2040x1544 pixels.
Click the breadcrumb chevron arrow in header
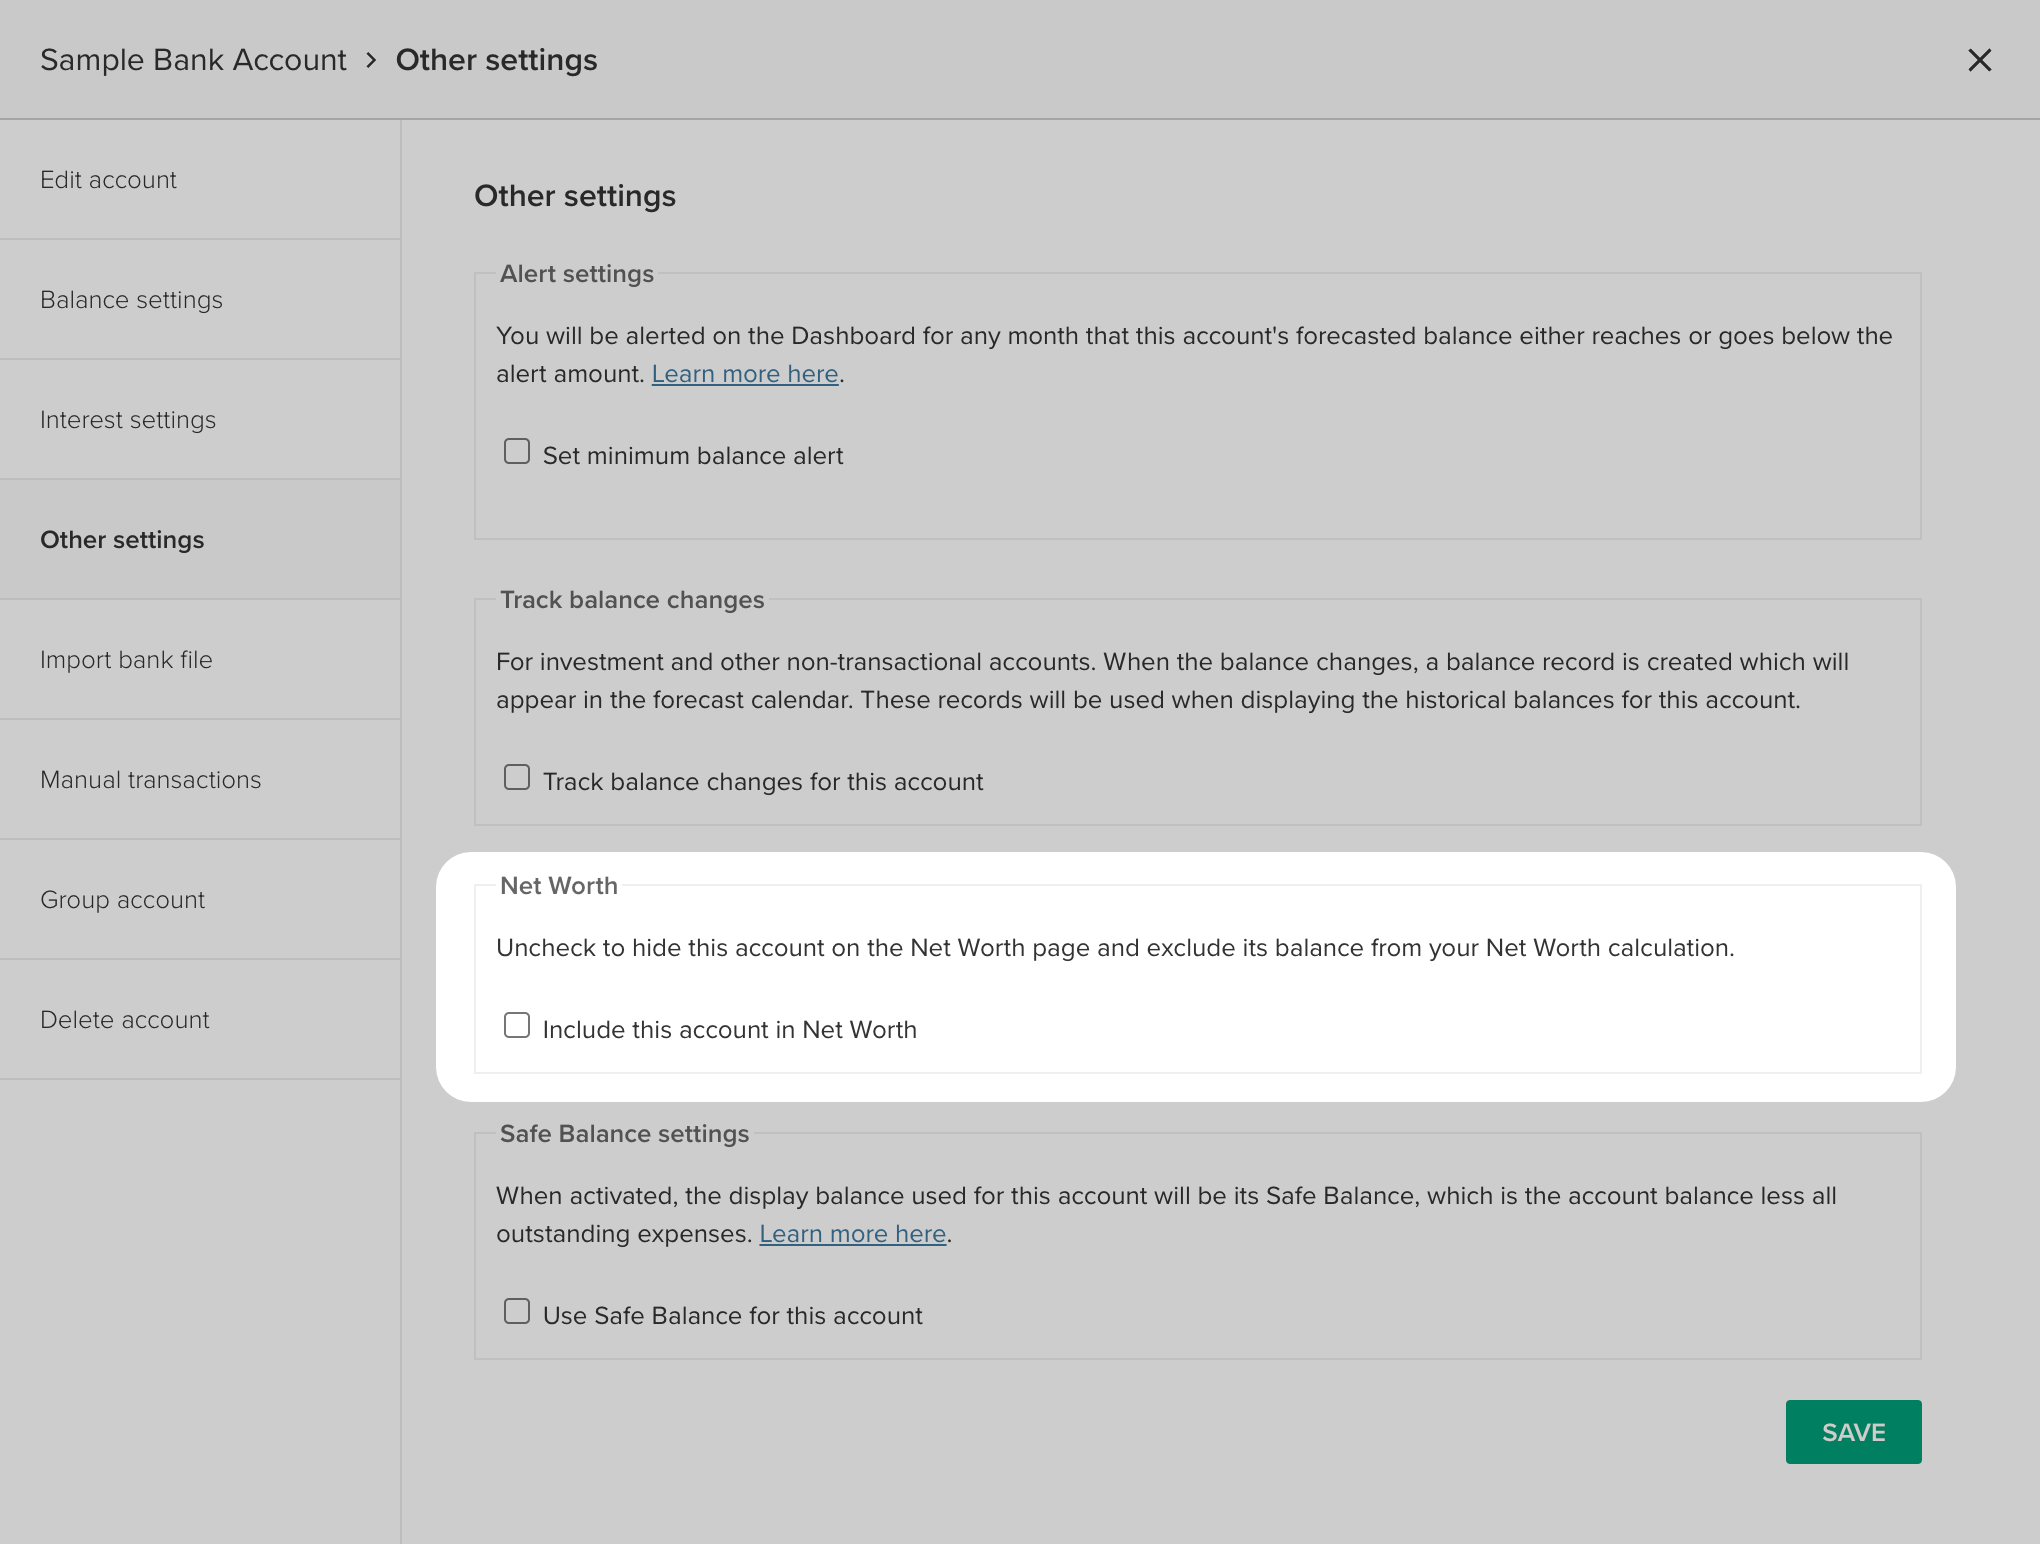371,61
